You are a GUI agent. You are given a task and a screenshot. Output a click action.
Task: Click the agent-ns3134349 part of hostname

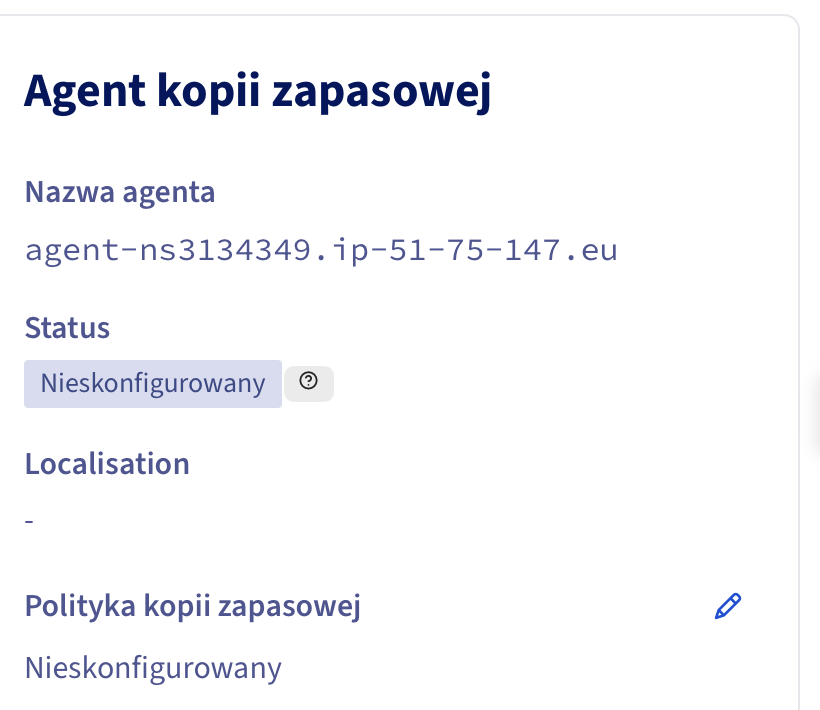point(168,250)
